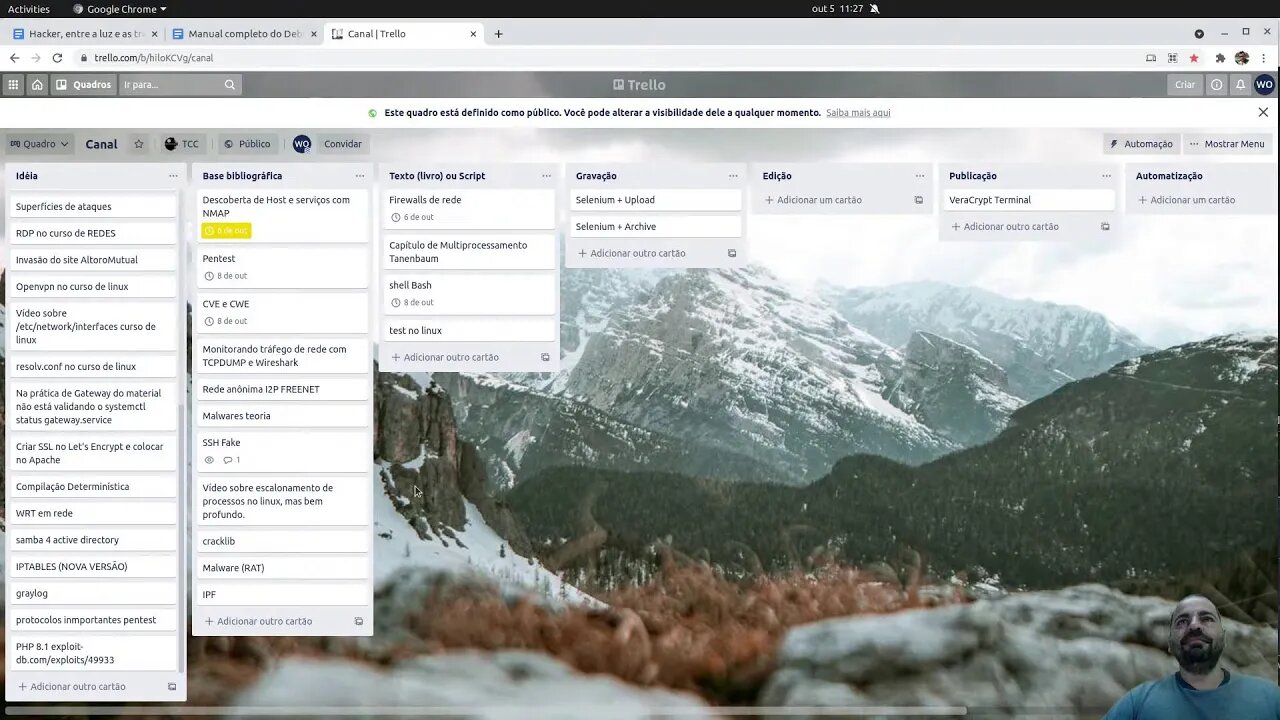This screenshot has height=720, width=1280.
Task: Click the Idéia list vertical scrollbar
Action: (181, 537)
